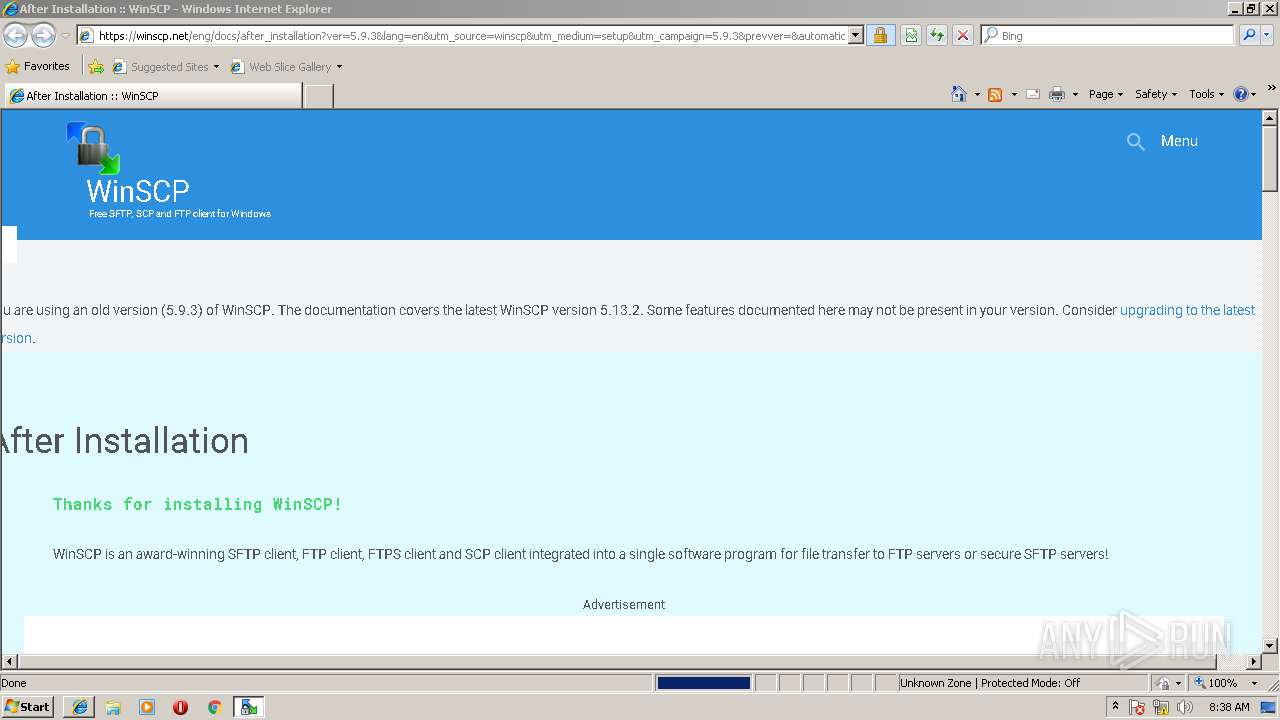Print the page with the printer icon
Screen dimensions: 1280x720
point(1057,94)
